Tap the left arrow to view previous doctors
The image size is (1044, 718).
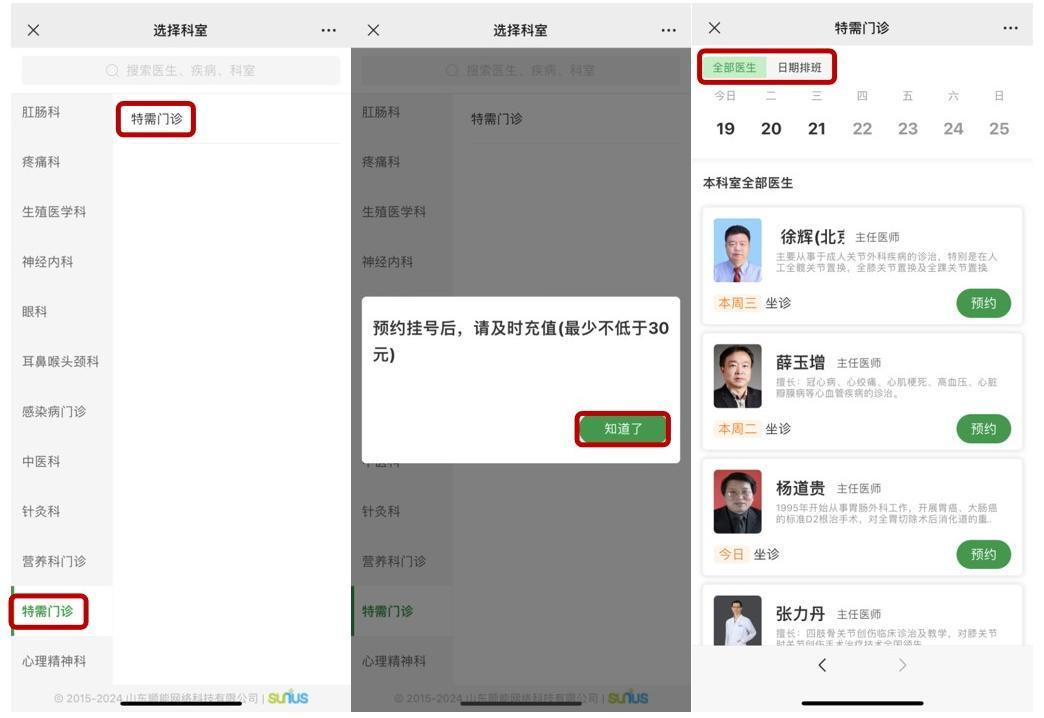coord(822,664)
